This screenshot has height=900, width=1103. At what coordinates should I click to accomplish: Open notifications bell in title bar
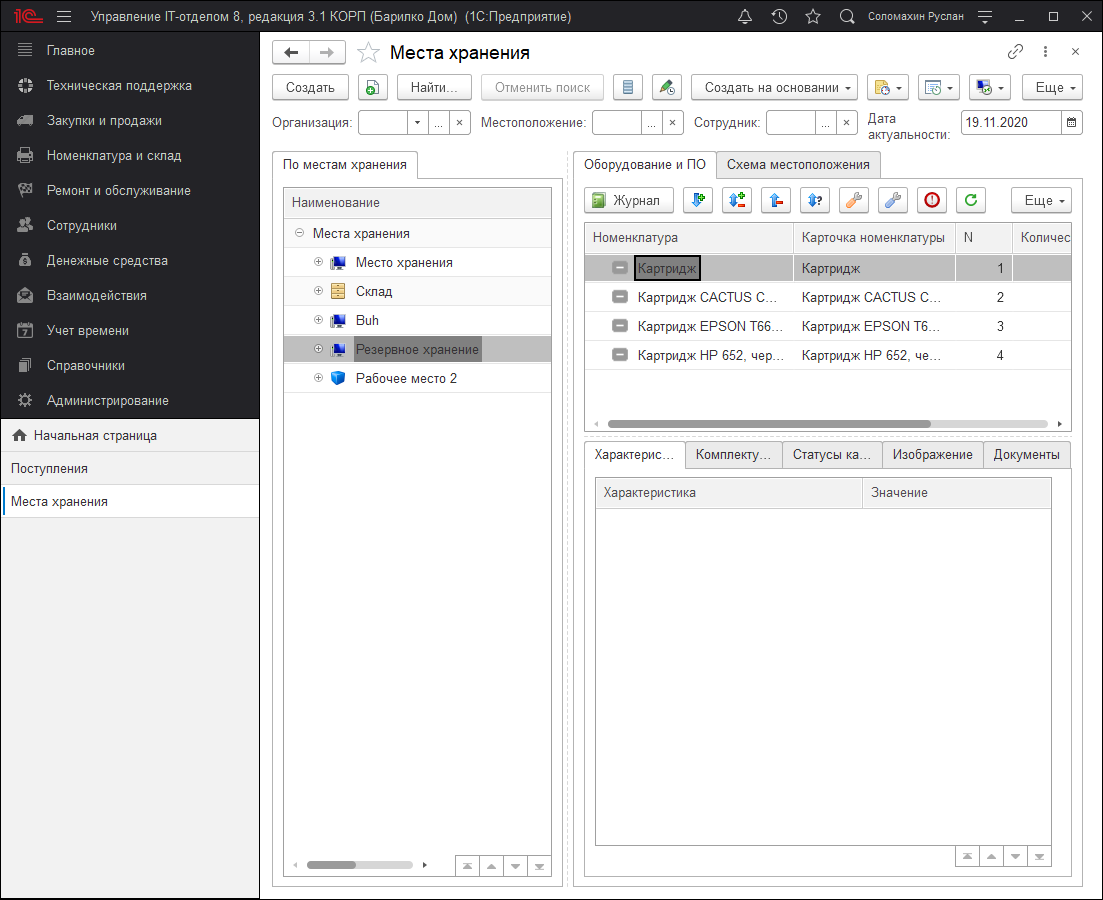(x=744, y=17)
